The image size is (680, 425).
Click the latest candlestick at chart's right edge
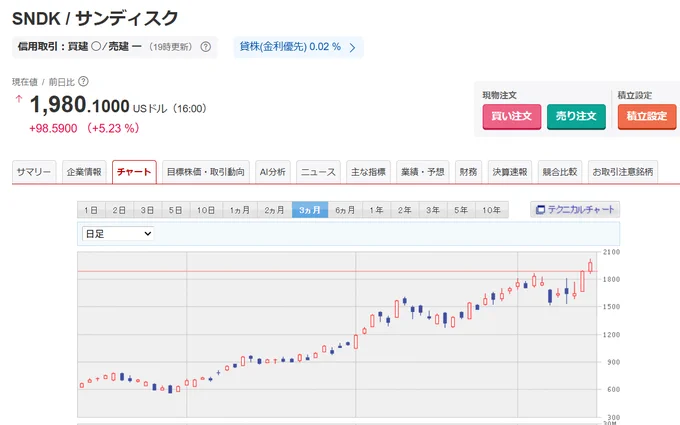590,266
